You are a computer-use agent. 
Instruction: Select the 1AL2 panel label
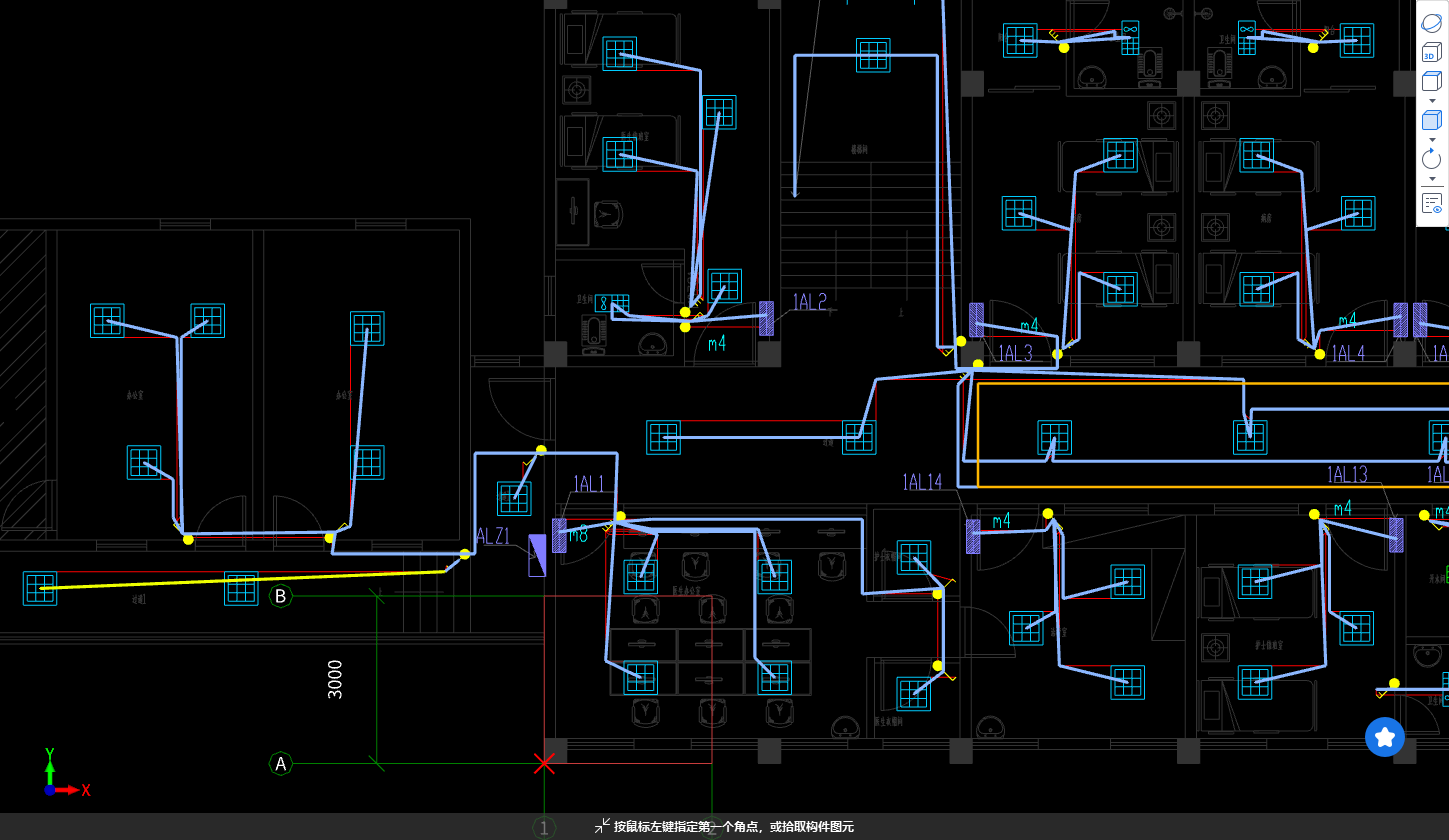click(810, 301)
